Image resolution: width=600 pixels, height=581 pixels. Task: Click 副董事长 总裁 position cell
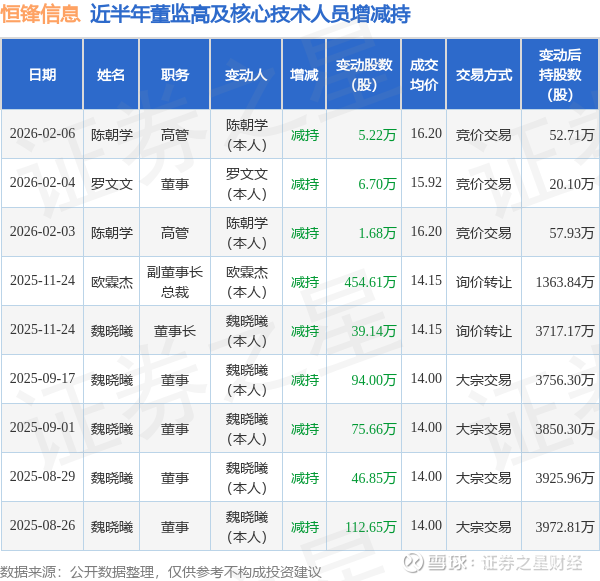point(175,282)
